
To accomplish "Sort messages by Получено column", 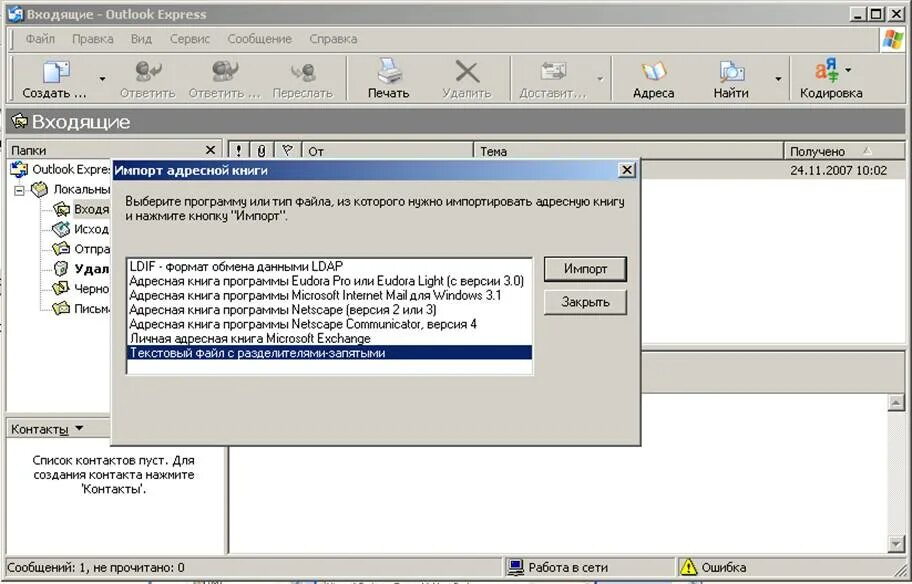I will point(844,151).
